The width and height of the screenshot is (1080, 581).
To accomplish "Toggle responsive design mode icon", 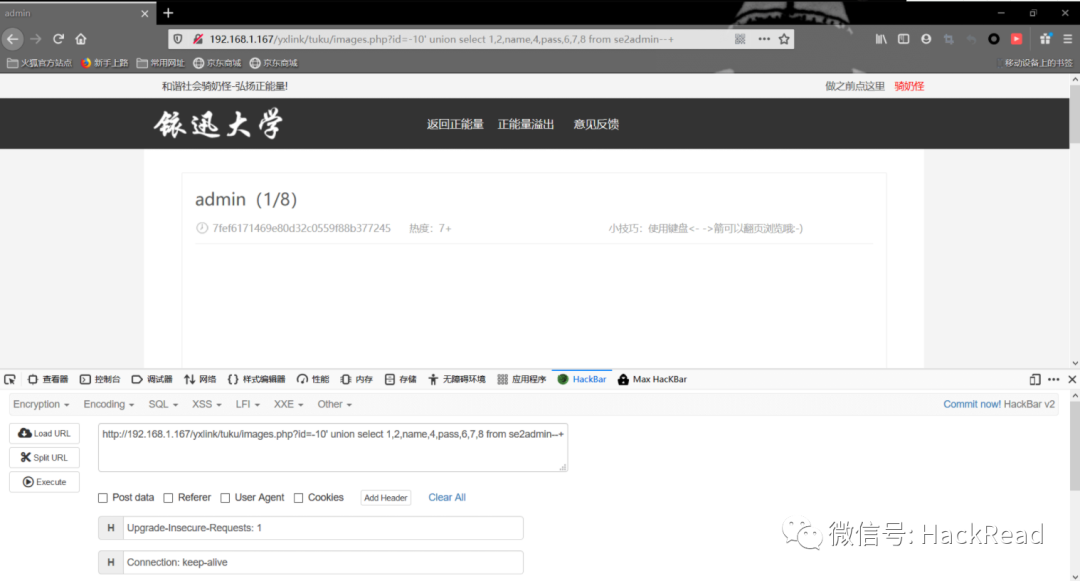I will (1035, 379).
